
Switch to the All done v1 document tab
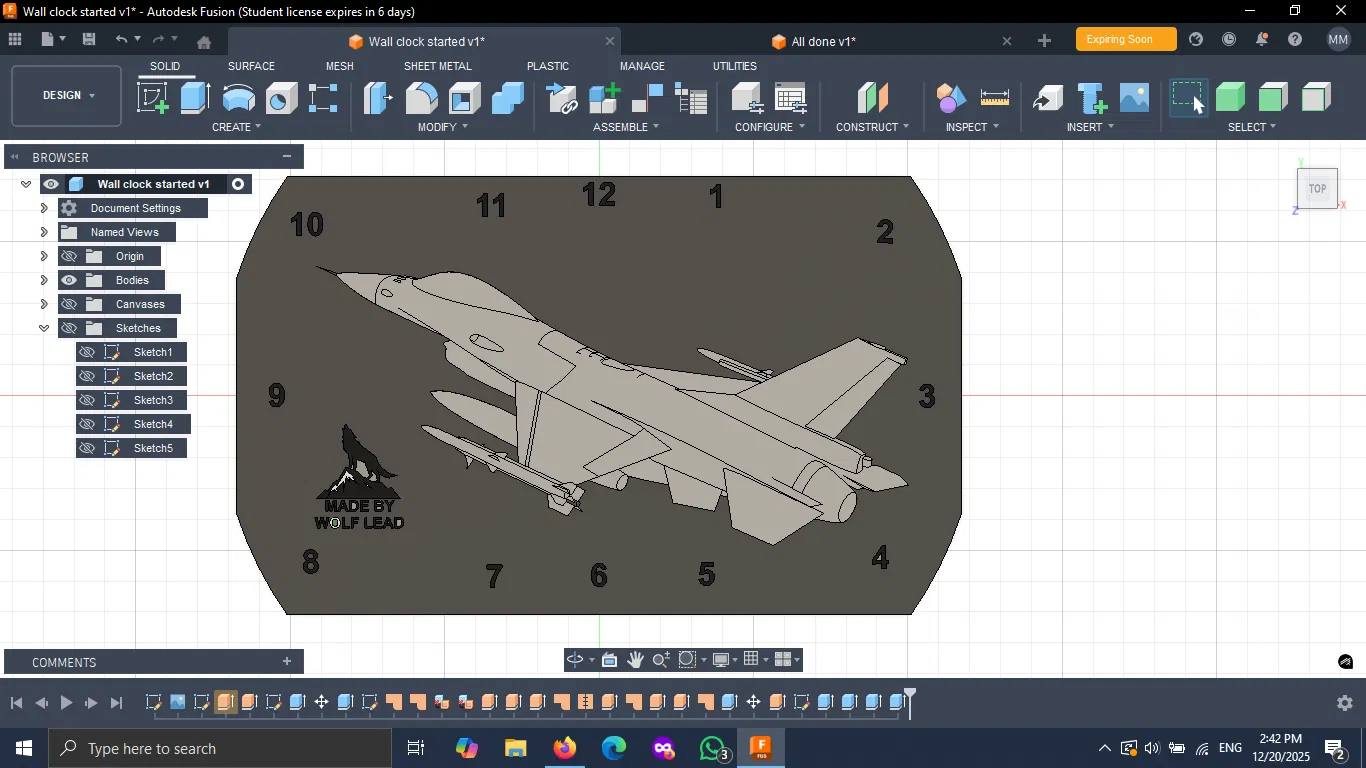tap(823, 42)
